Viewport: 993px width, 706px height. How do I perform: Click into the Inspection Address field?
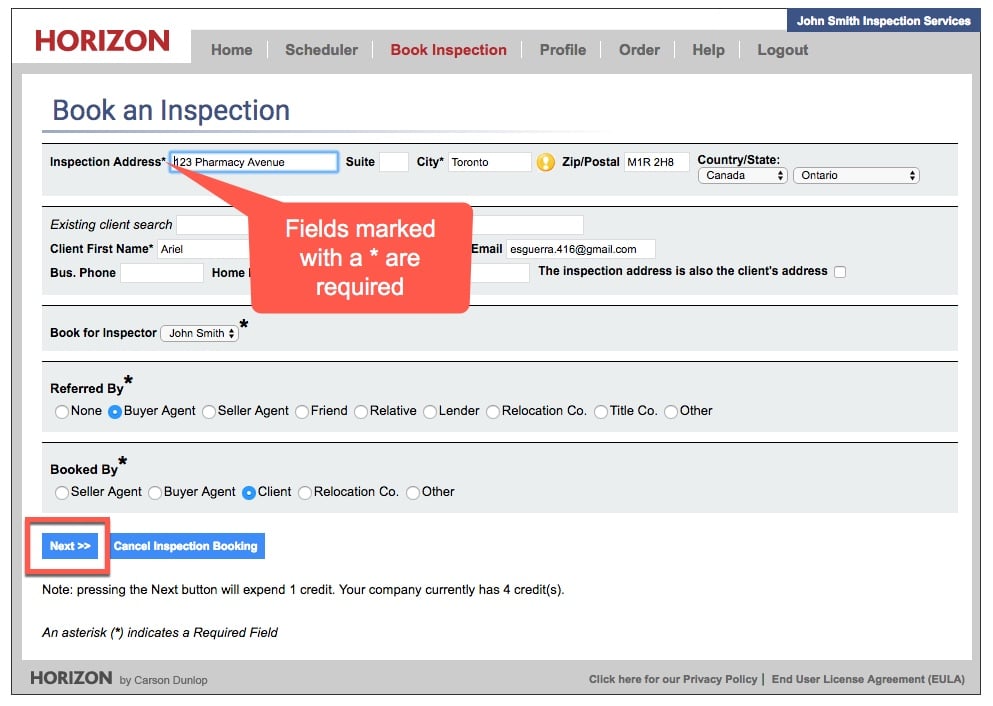click(254, 162)
